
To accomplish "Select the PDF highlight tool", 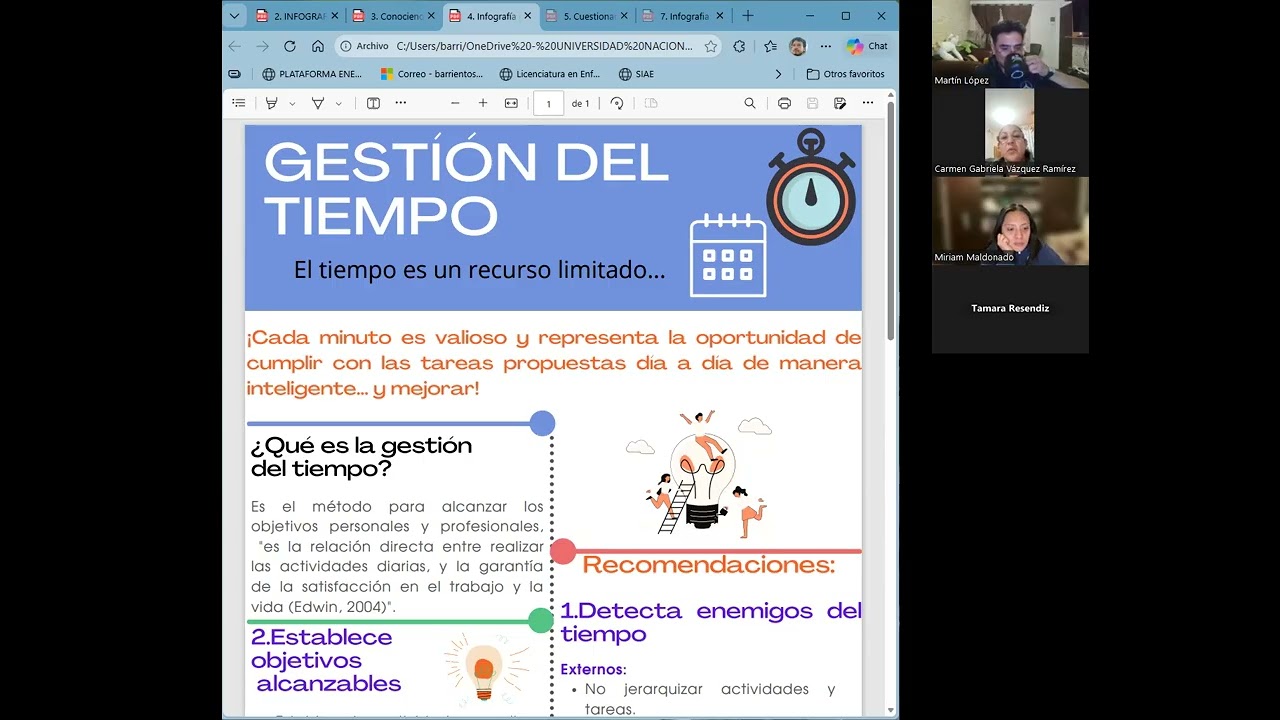I will point(271,103).
